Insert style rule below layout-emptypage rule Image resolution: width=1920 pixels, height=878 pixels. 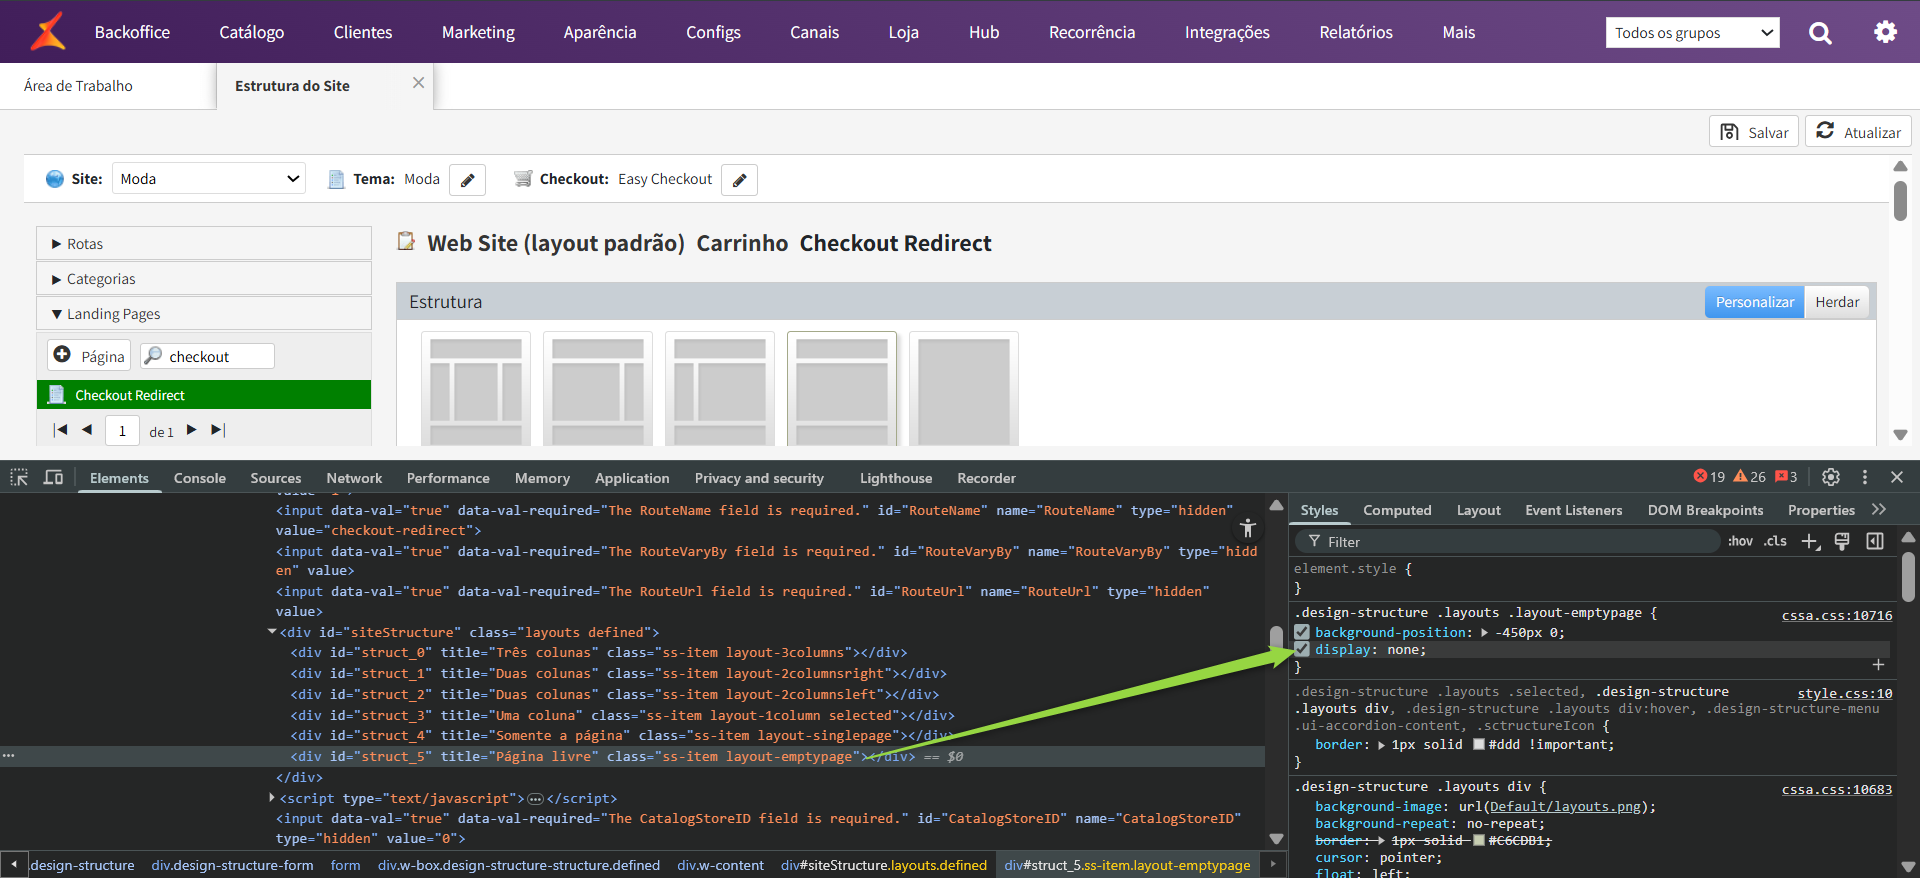1878,665
